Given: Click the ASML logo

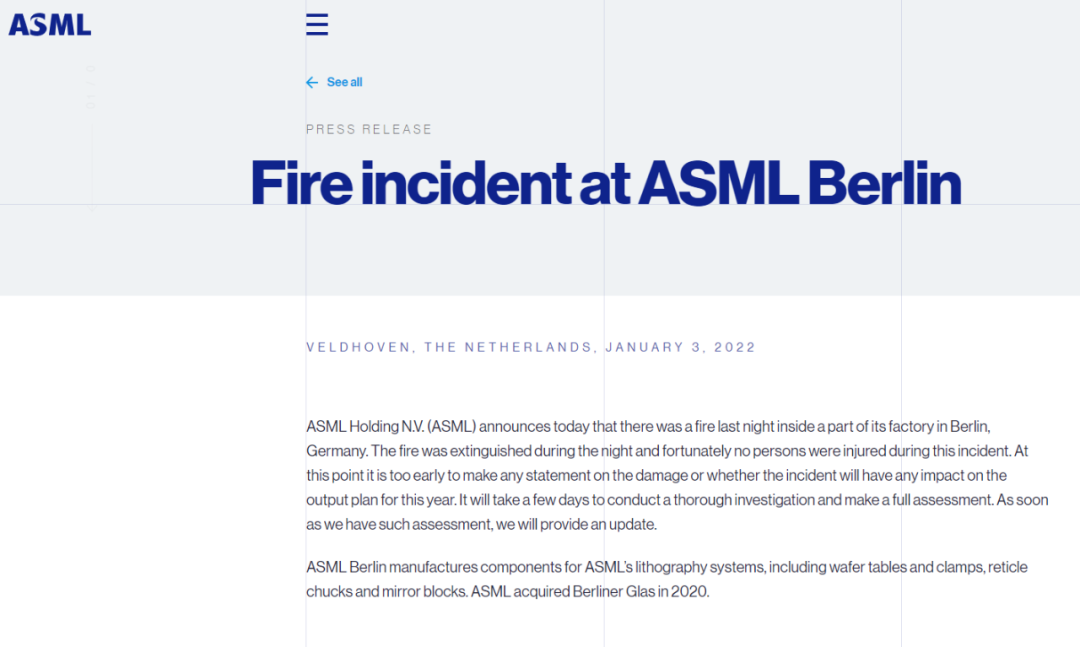Looking at the screenshot, I should [50, 24].
